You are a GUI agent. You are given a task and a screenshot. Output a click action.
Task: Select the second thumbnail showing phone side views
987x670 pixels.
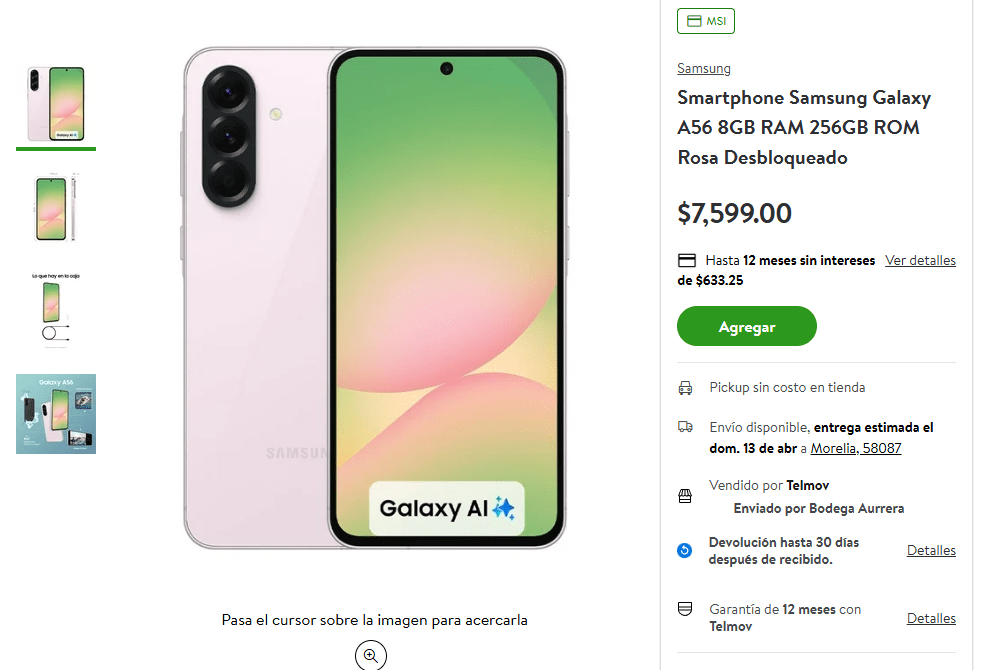[56, 208]
